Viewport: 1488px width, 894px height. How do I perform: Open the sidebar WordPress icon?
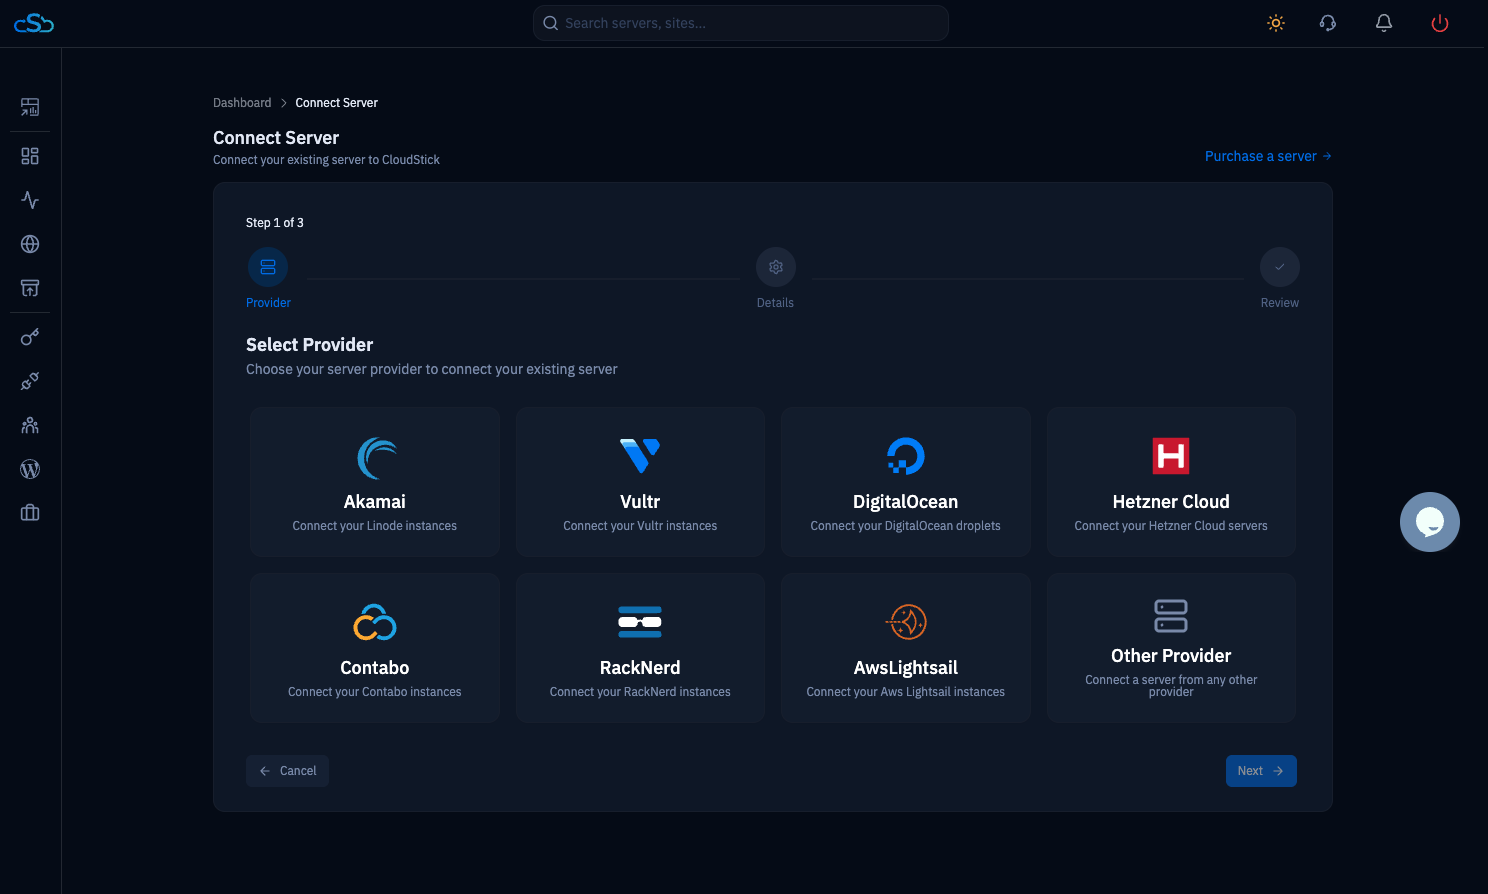pos(30,469)
